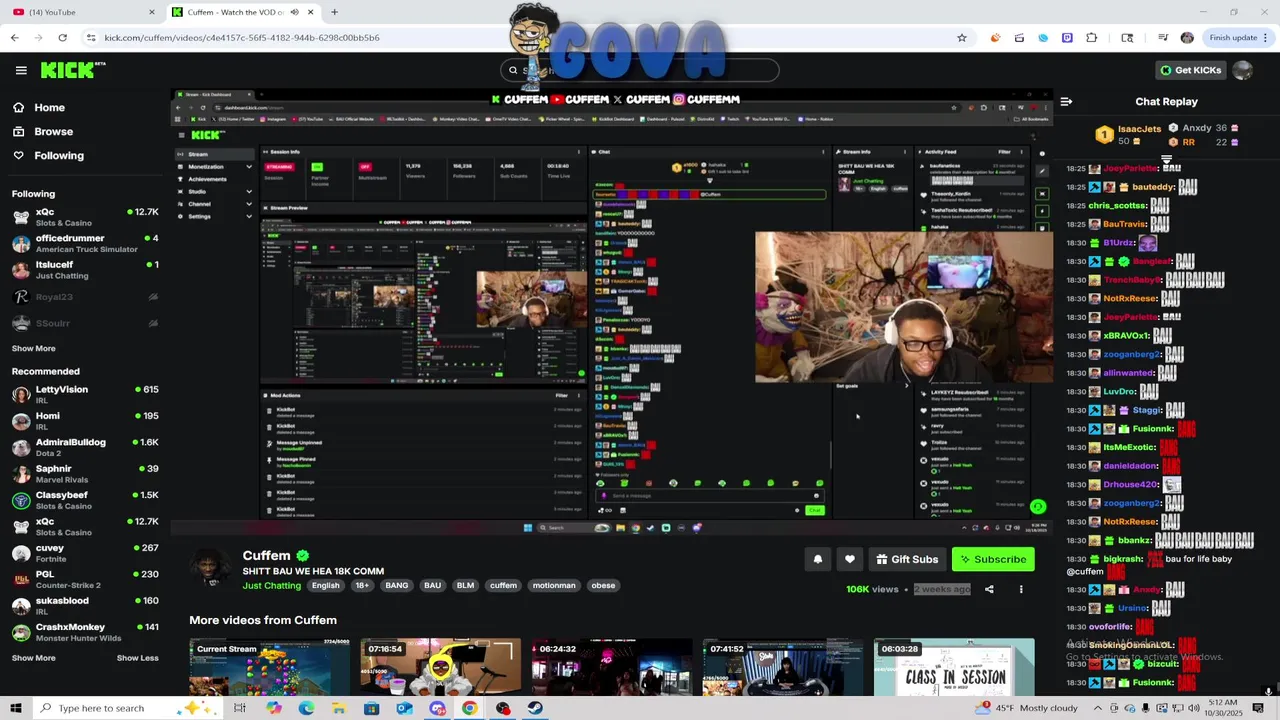This screenshot has width=1280, height=720.
Task: Click the Windows taskbar search box
Action: click(128, 708)
